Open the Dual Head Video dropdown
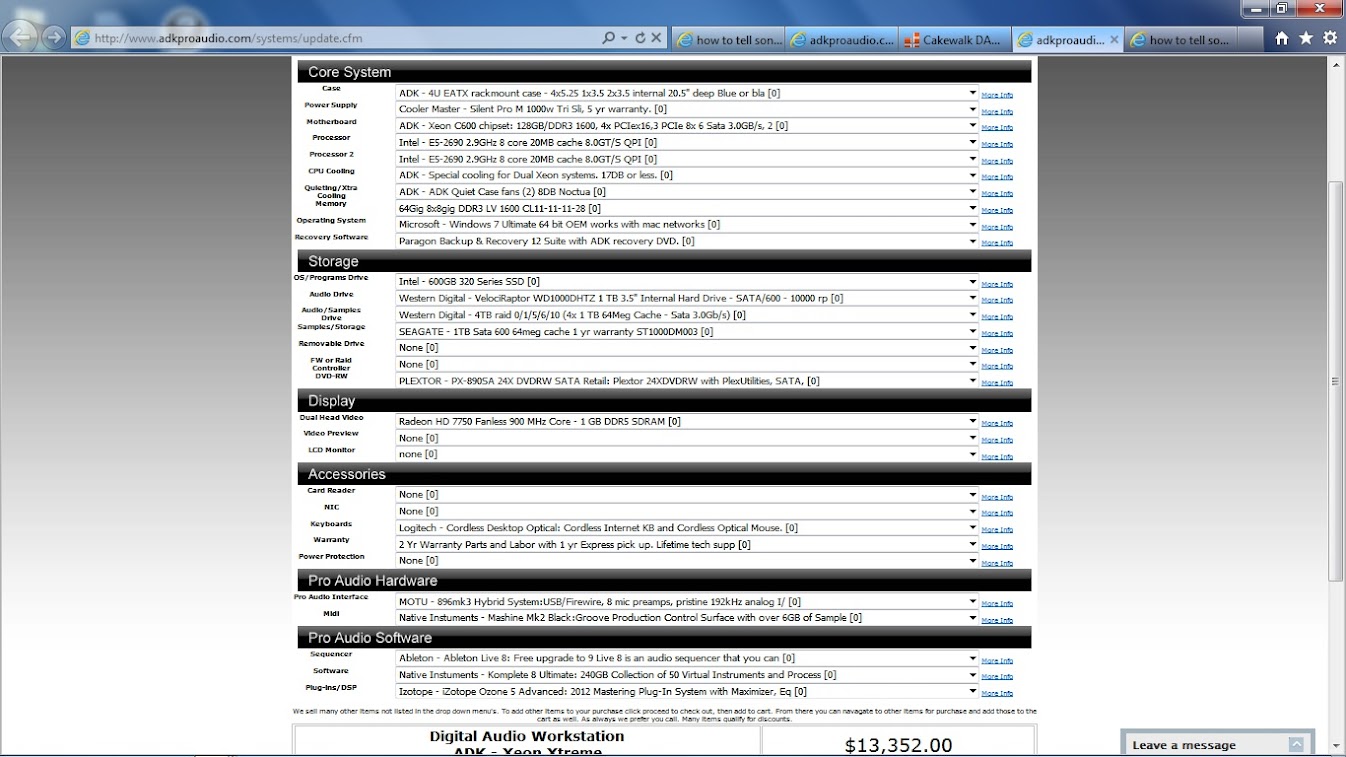1346x757 pixels. click(686, 421)
